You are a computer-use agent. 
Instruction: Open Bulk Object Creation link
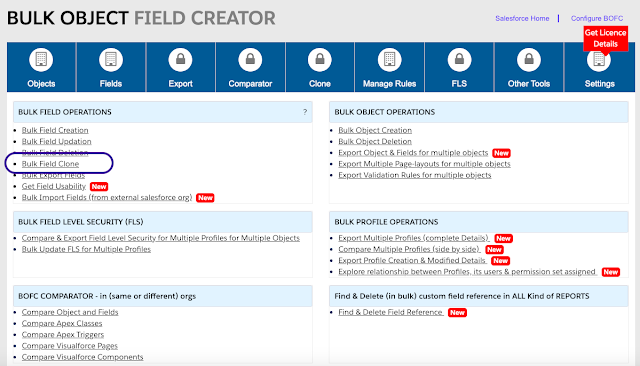point(375,130)
